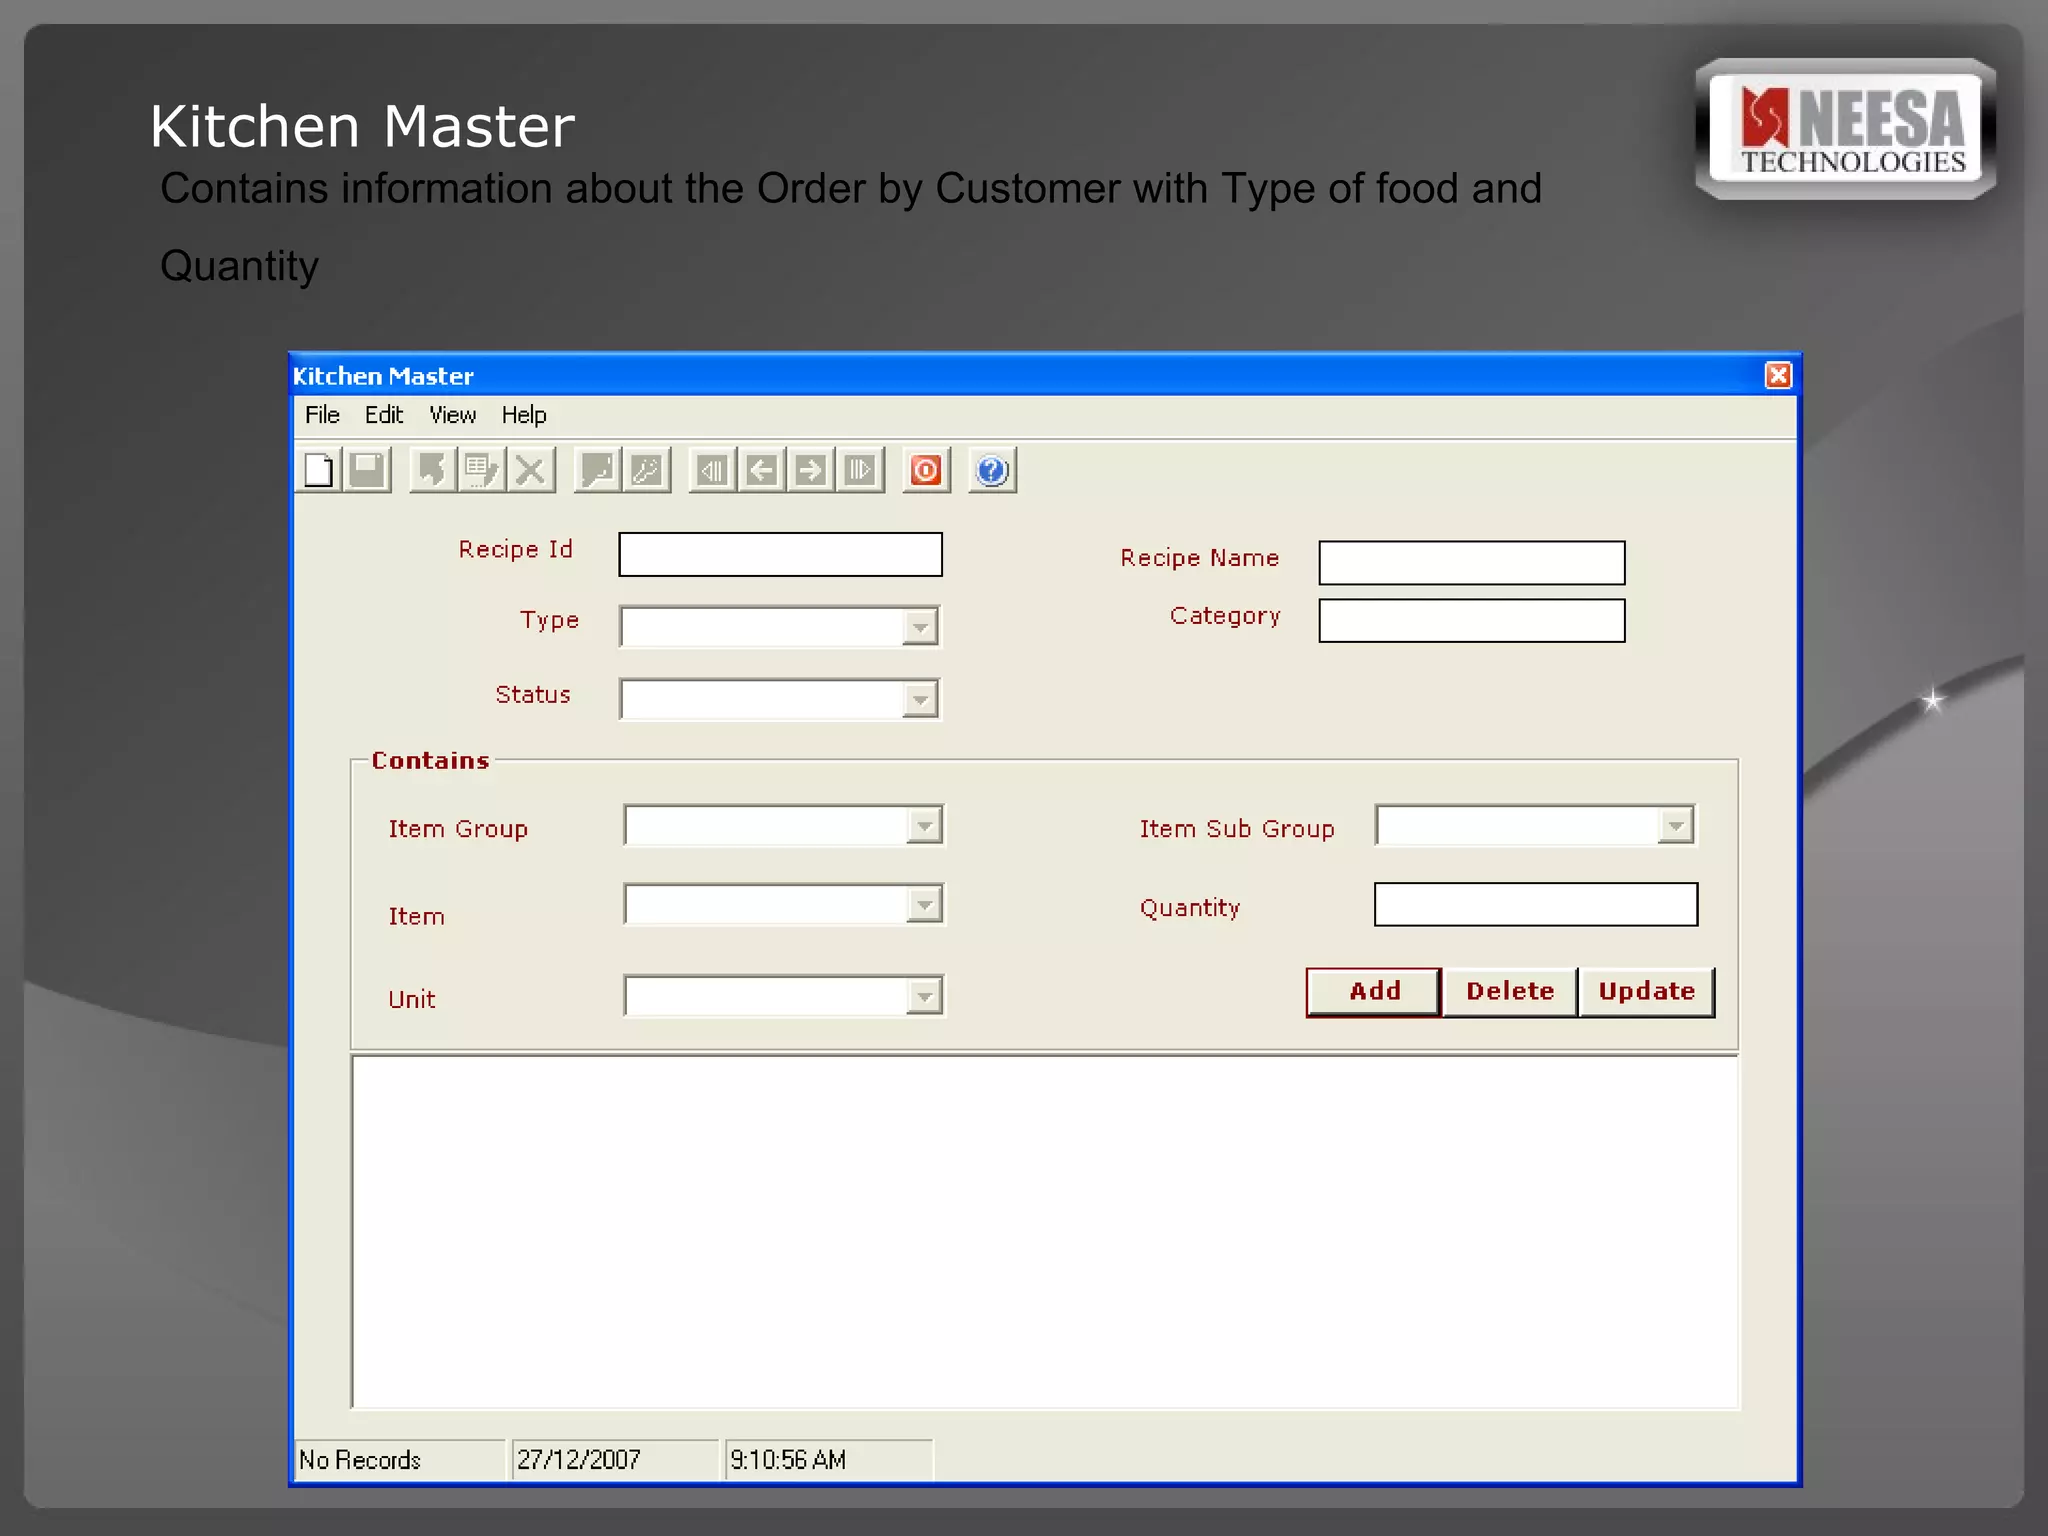Click the Neesa Technologies logo

pos(1846,130)
